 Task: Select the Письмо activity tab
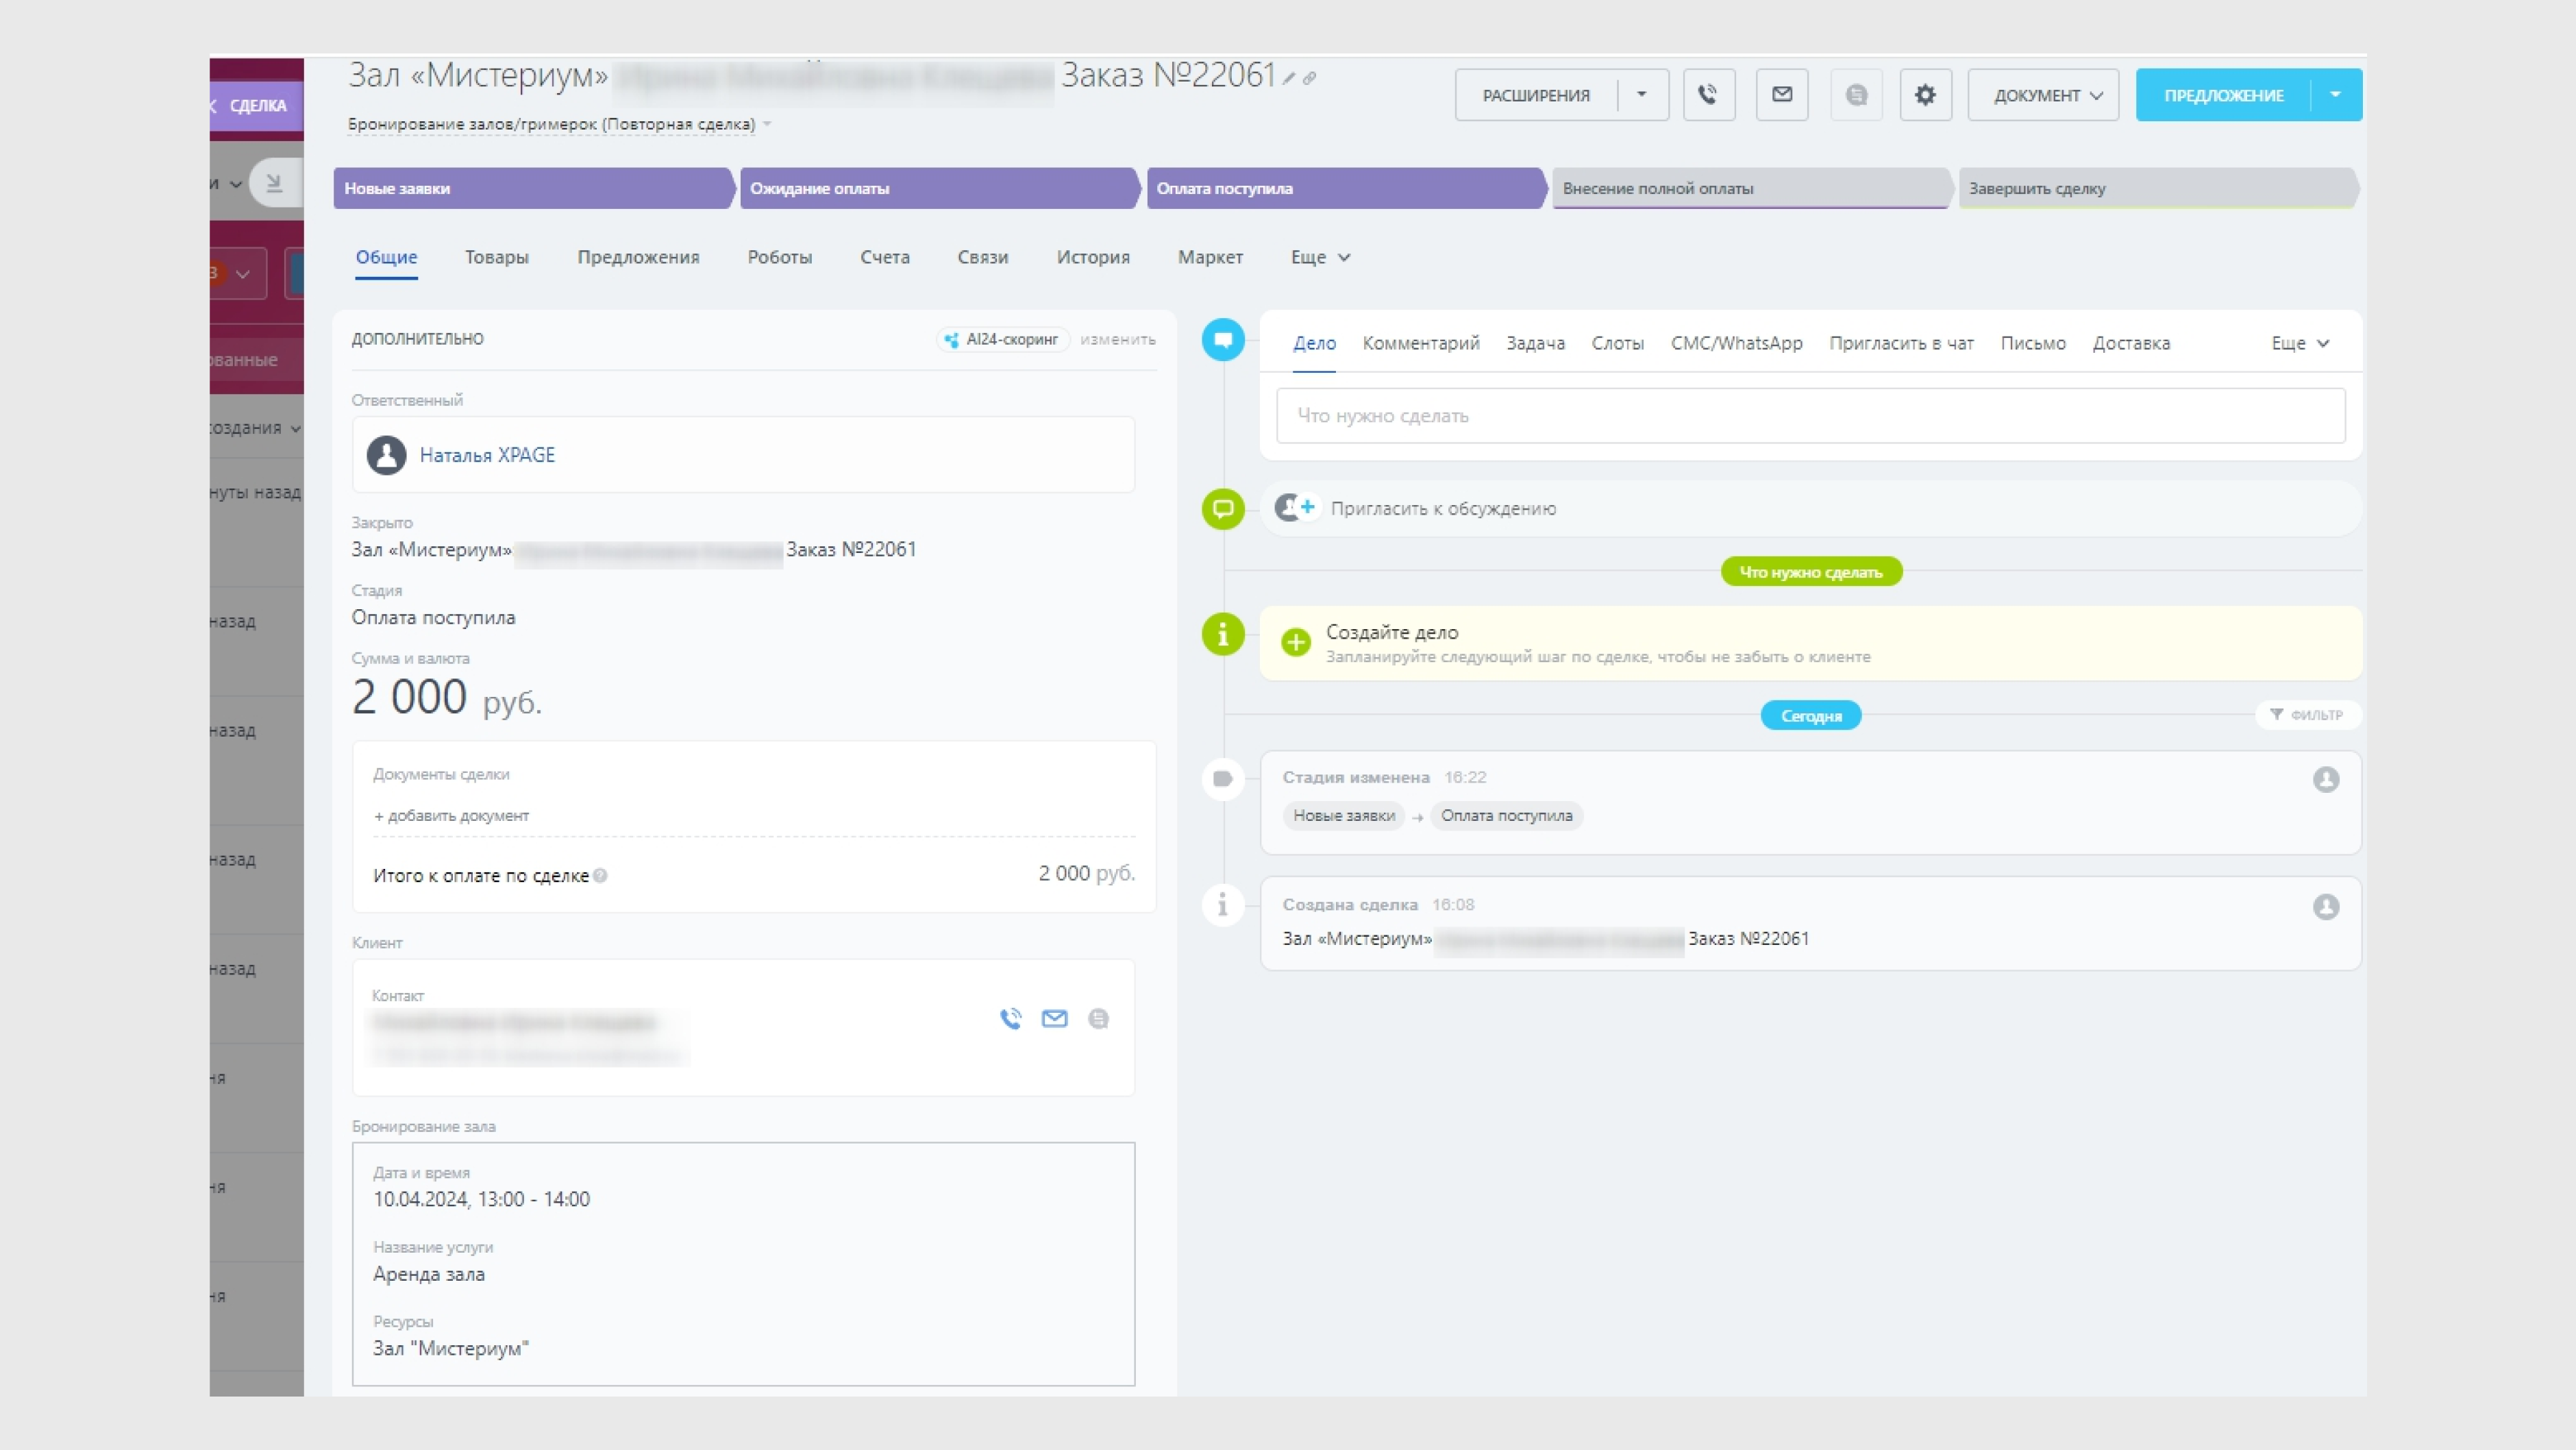click(2033, 344)
